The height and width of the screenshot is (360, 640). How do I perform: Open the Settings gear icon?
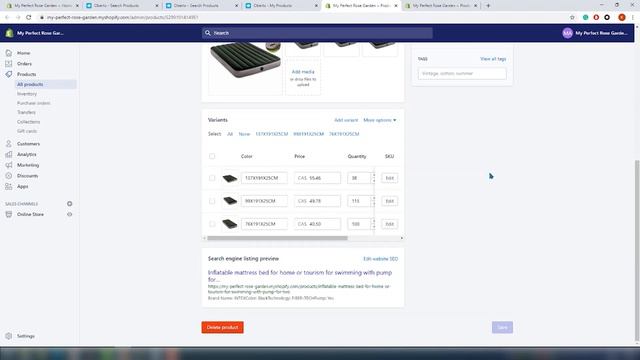click(9, 336)
